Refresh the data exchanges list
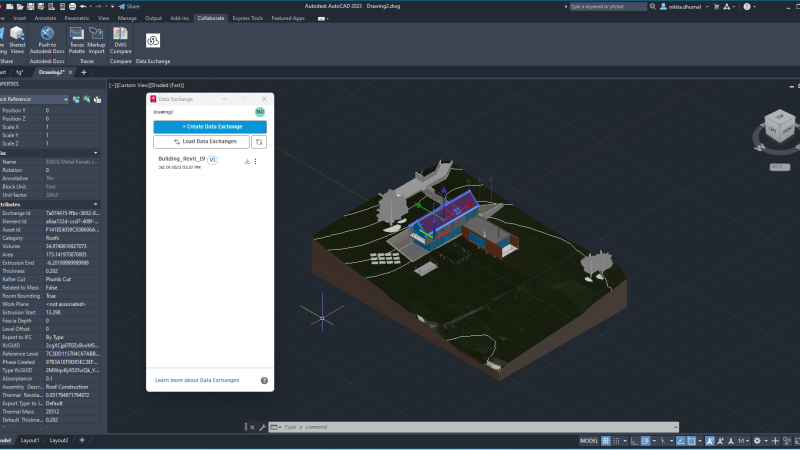The image size is (800, 450). tap(259, 142)
